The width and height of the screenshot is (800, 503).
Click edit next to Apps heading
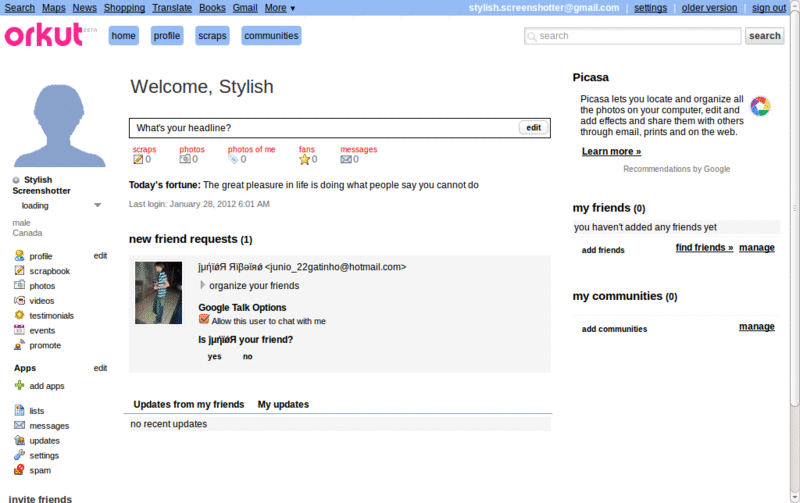point(100,368)
